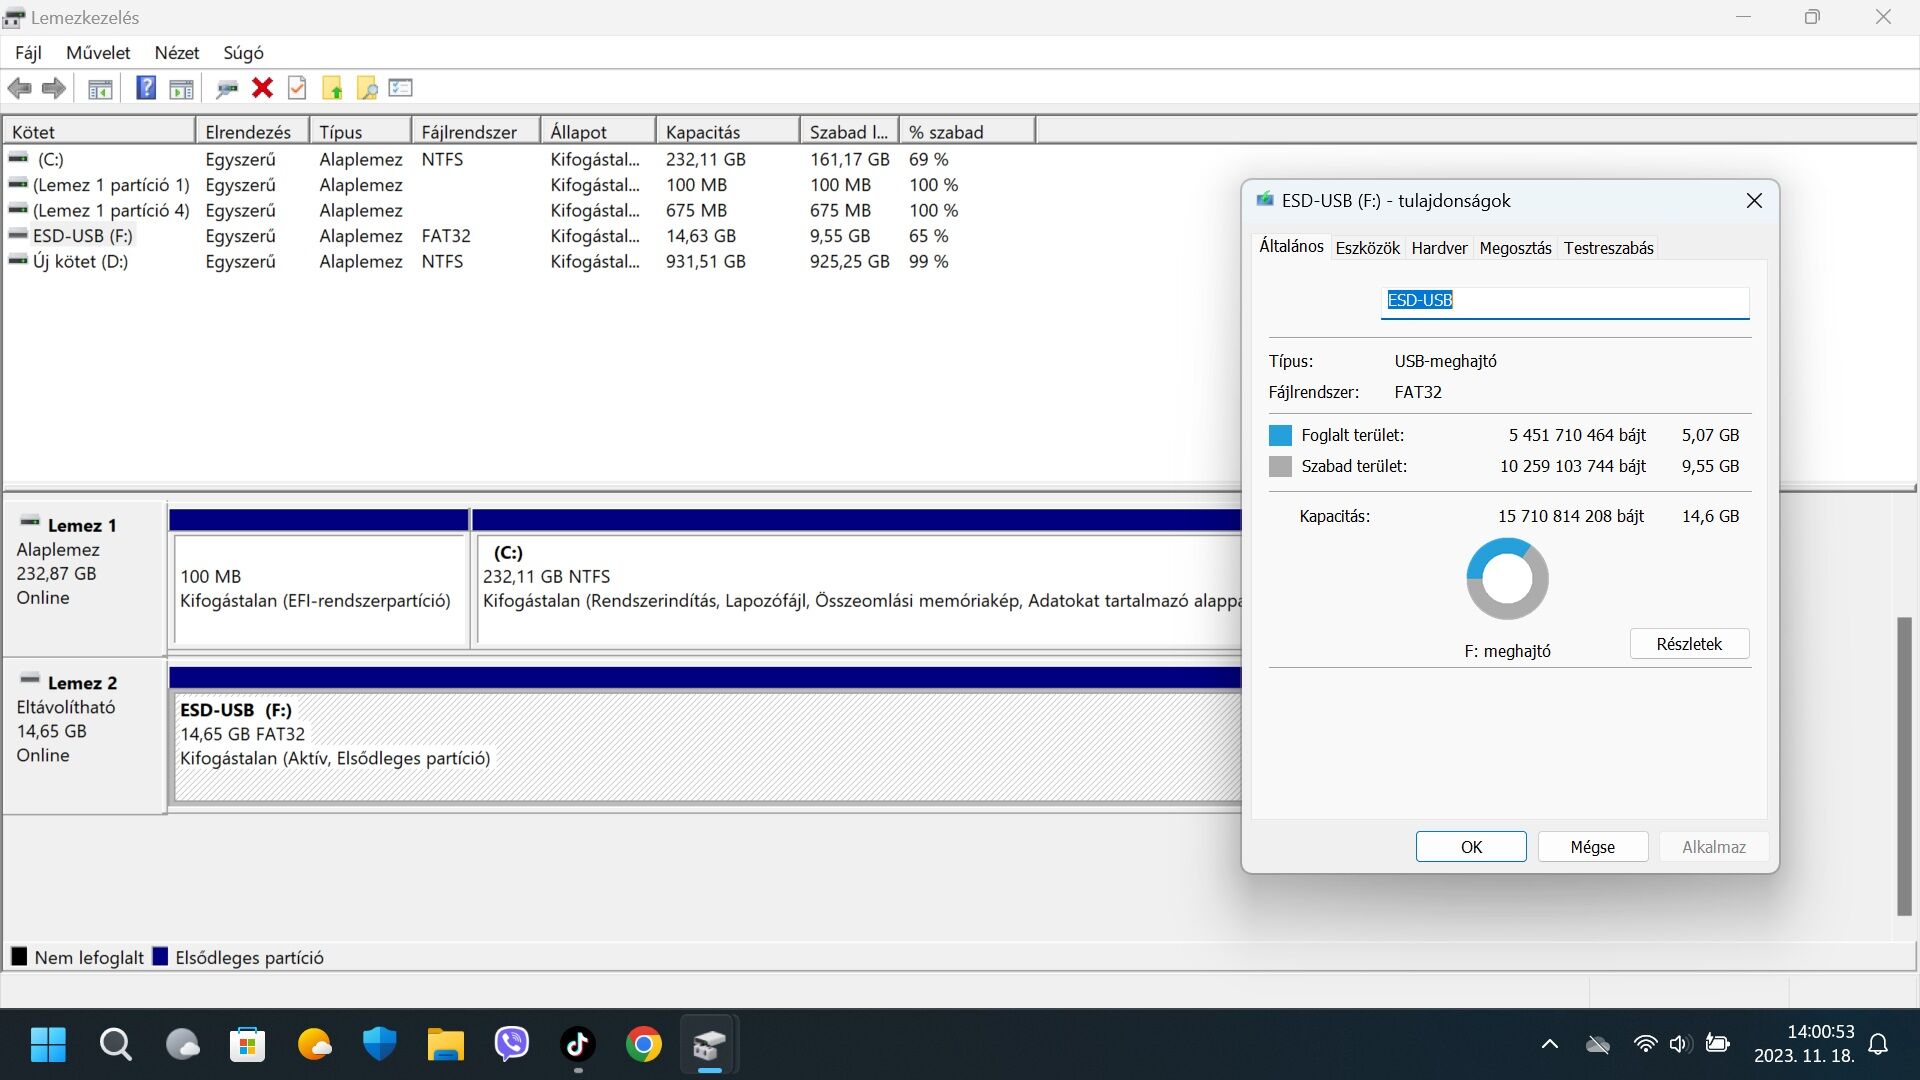Open the Nézet menu

tap(177, 53)
